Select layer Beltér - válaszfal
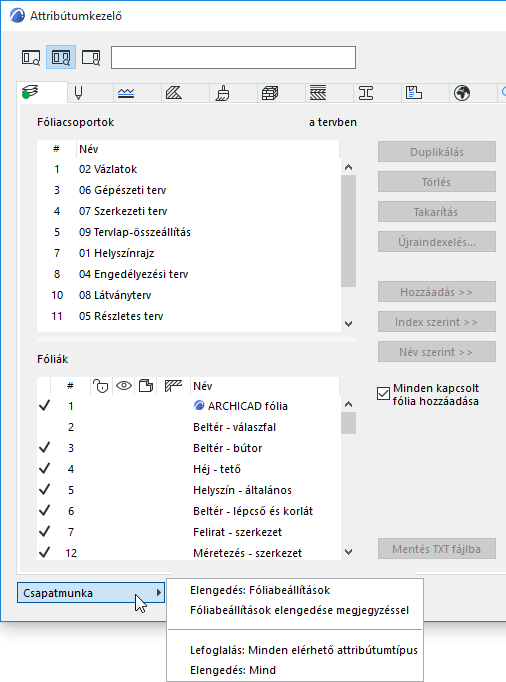506x682 pixels. click(188, 427)
